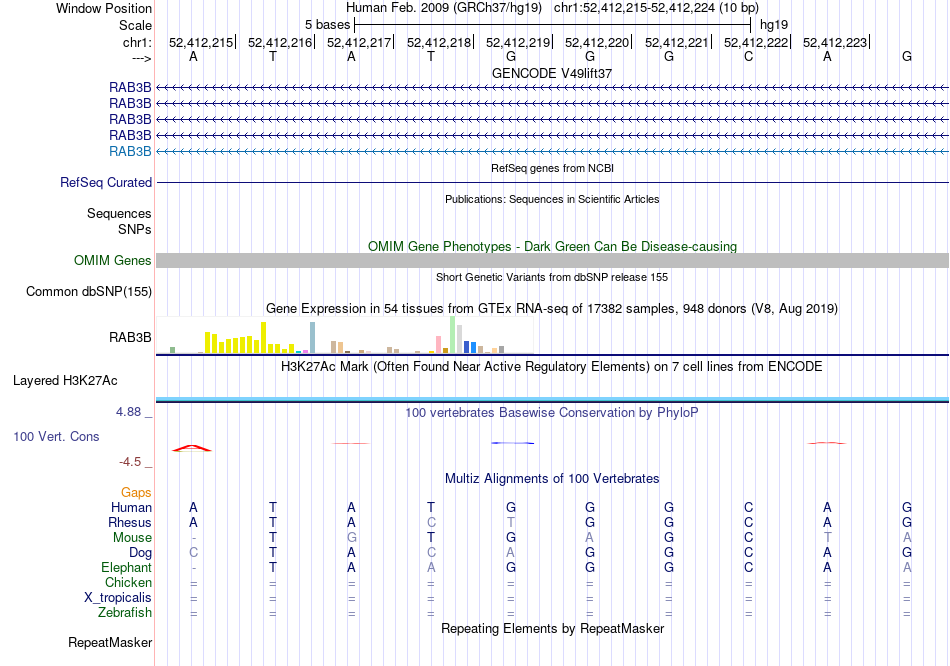Click the X_tropicalis alignment row label
The width and height of the screenshot is (950, 666).
(118, 598)
